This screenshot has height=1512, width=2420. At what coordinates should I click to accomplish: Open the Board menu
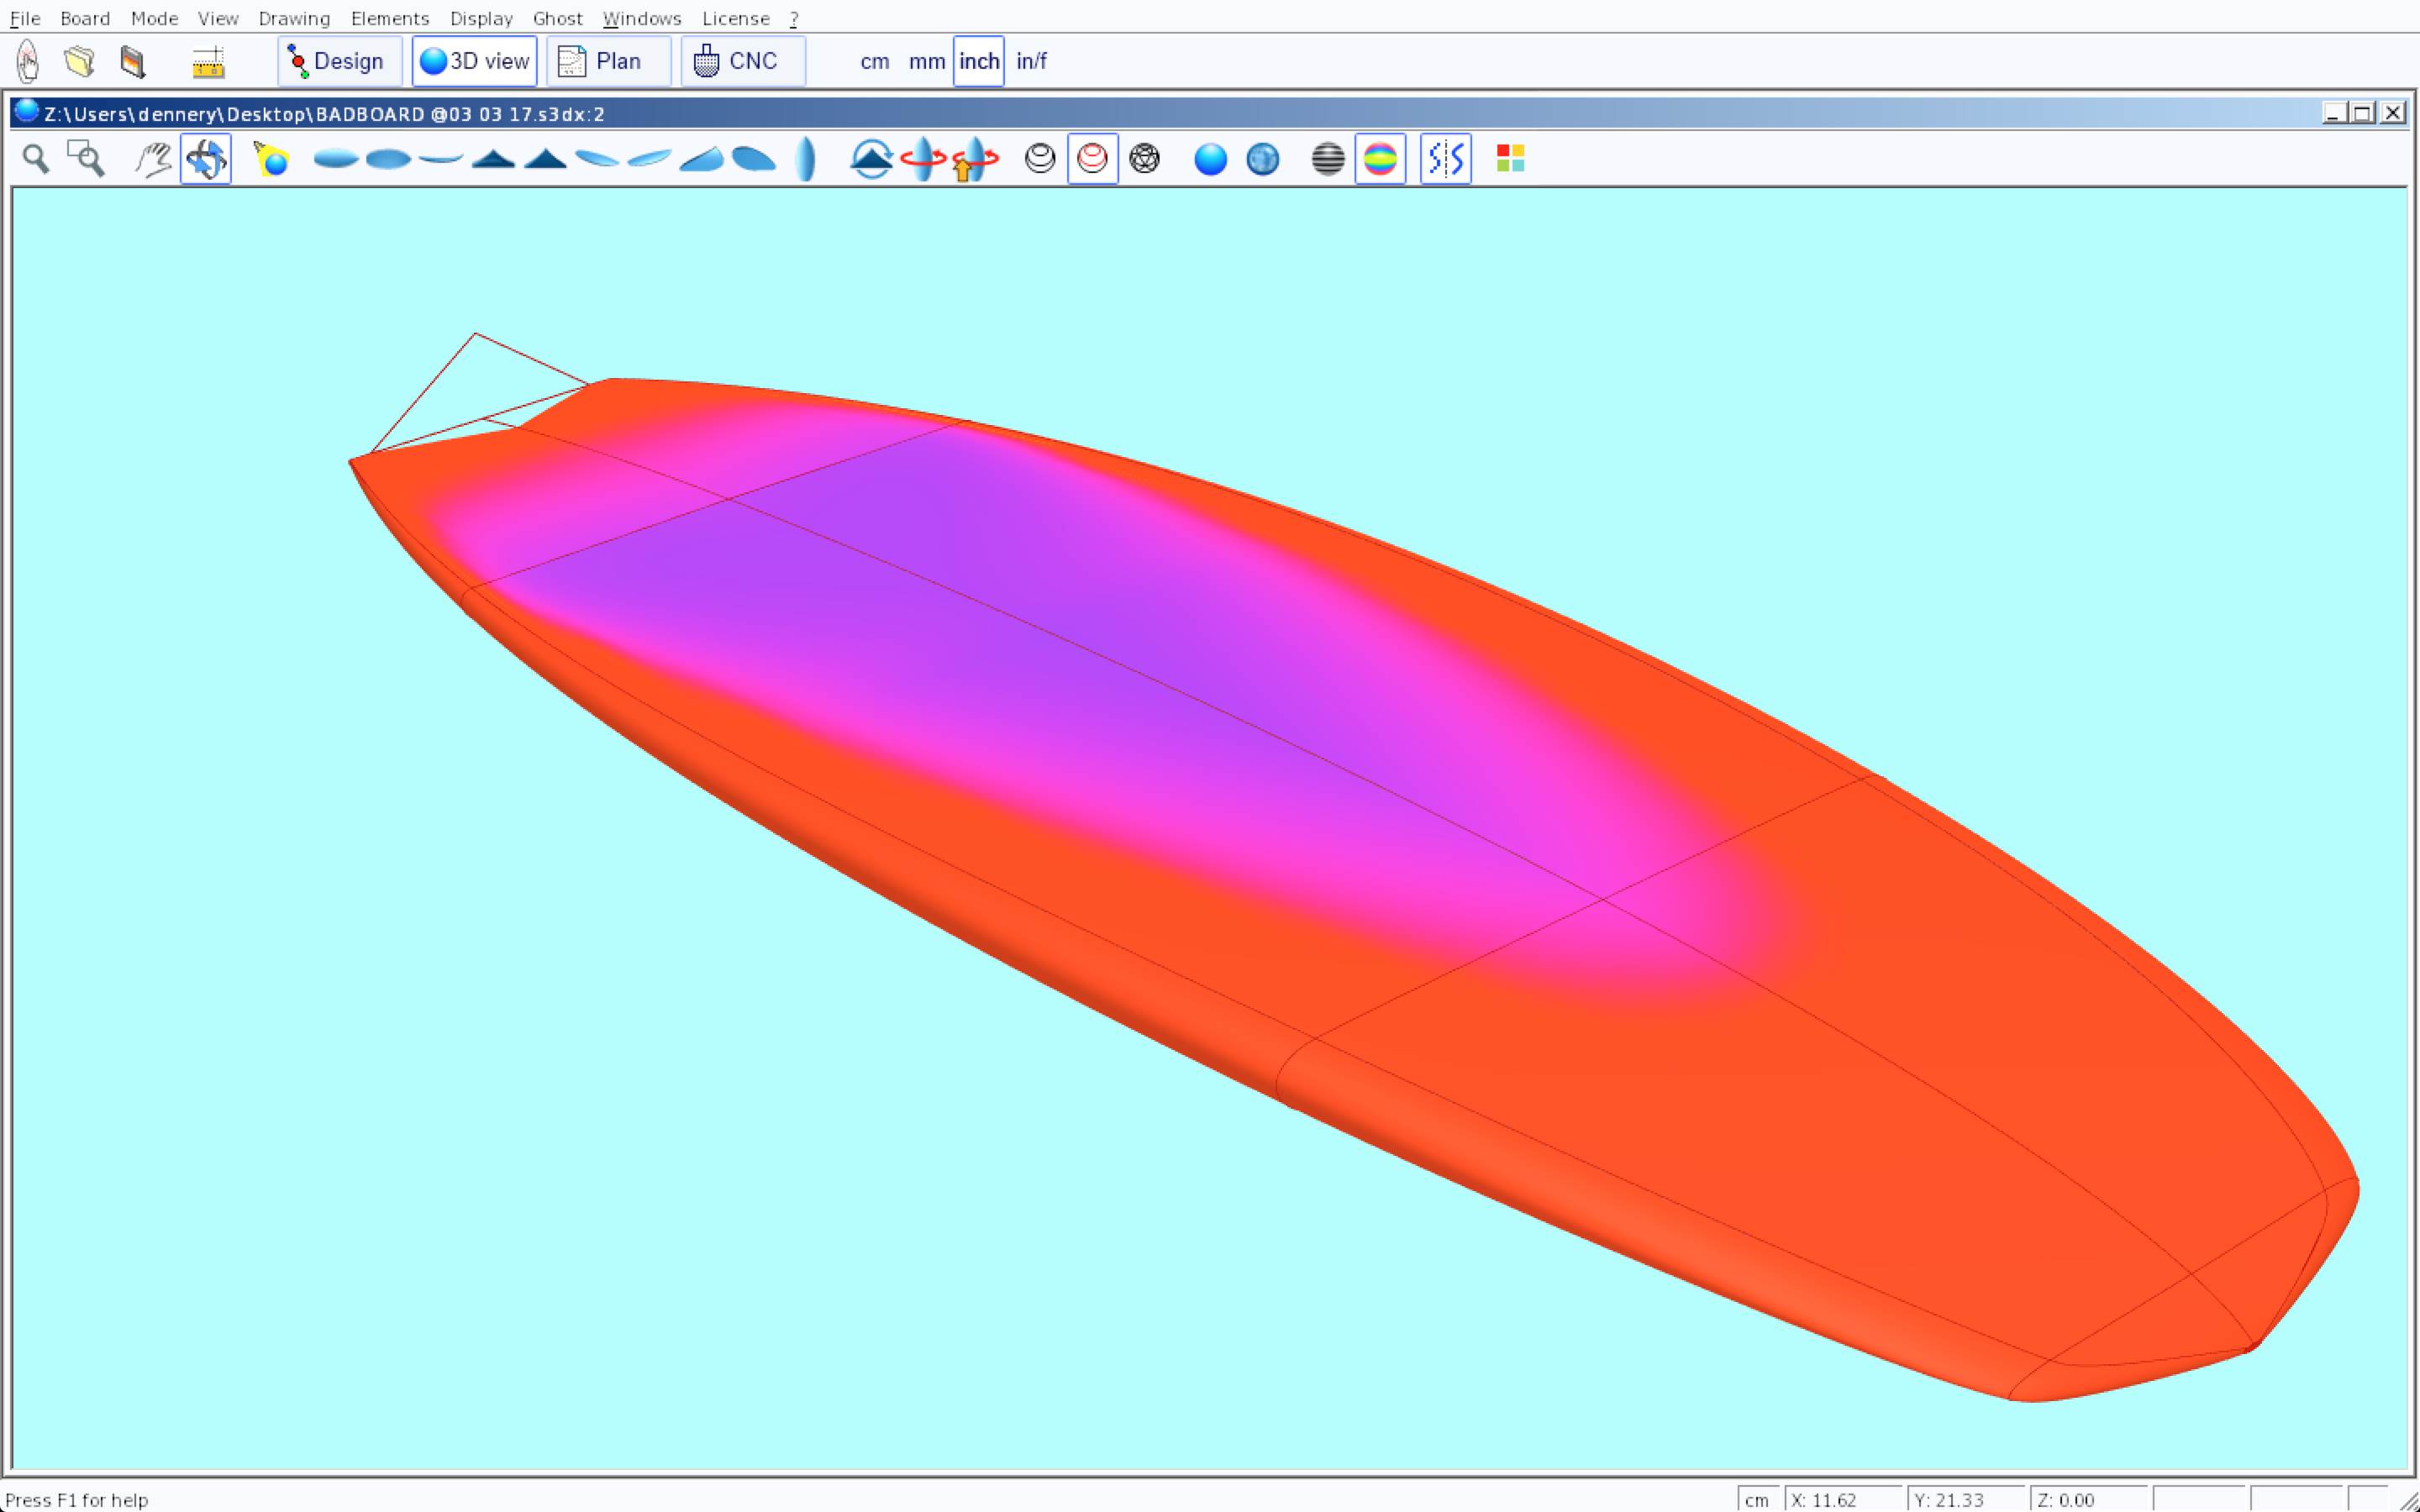[x=85, y=19]
